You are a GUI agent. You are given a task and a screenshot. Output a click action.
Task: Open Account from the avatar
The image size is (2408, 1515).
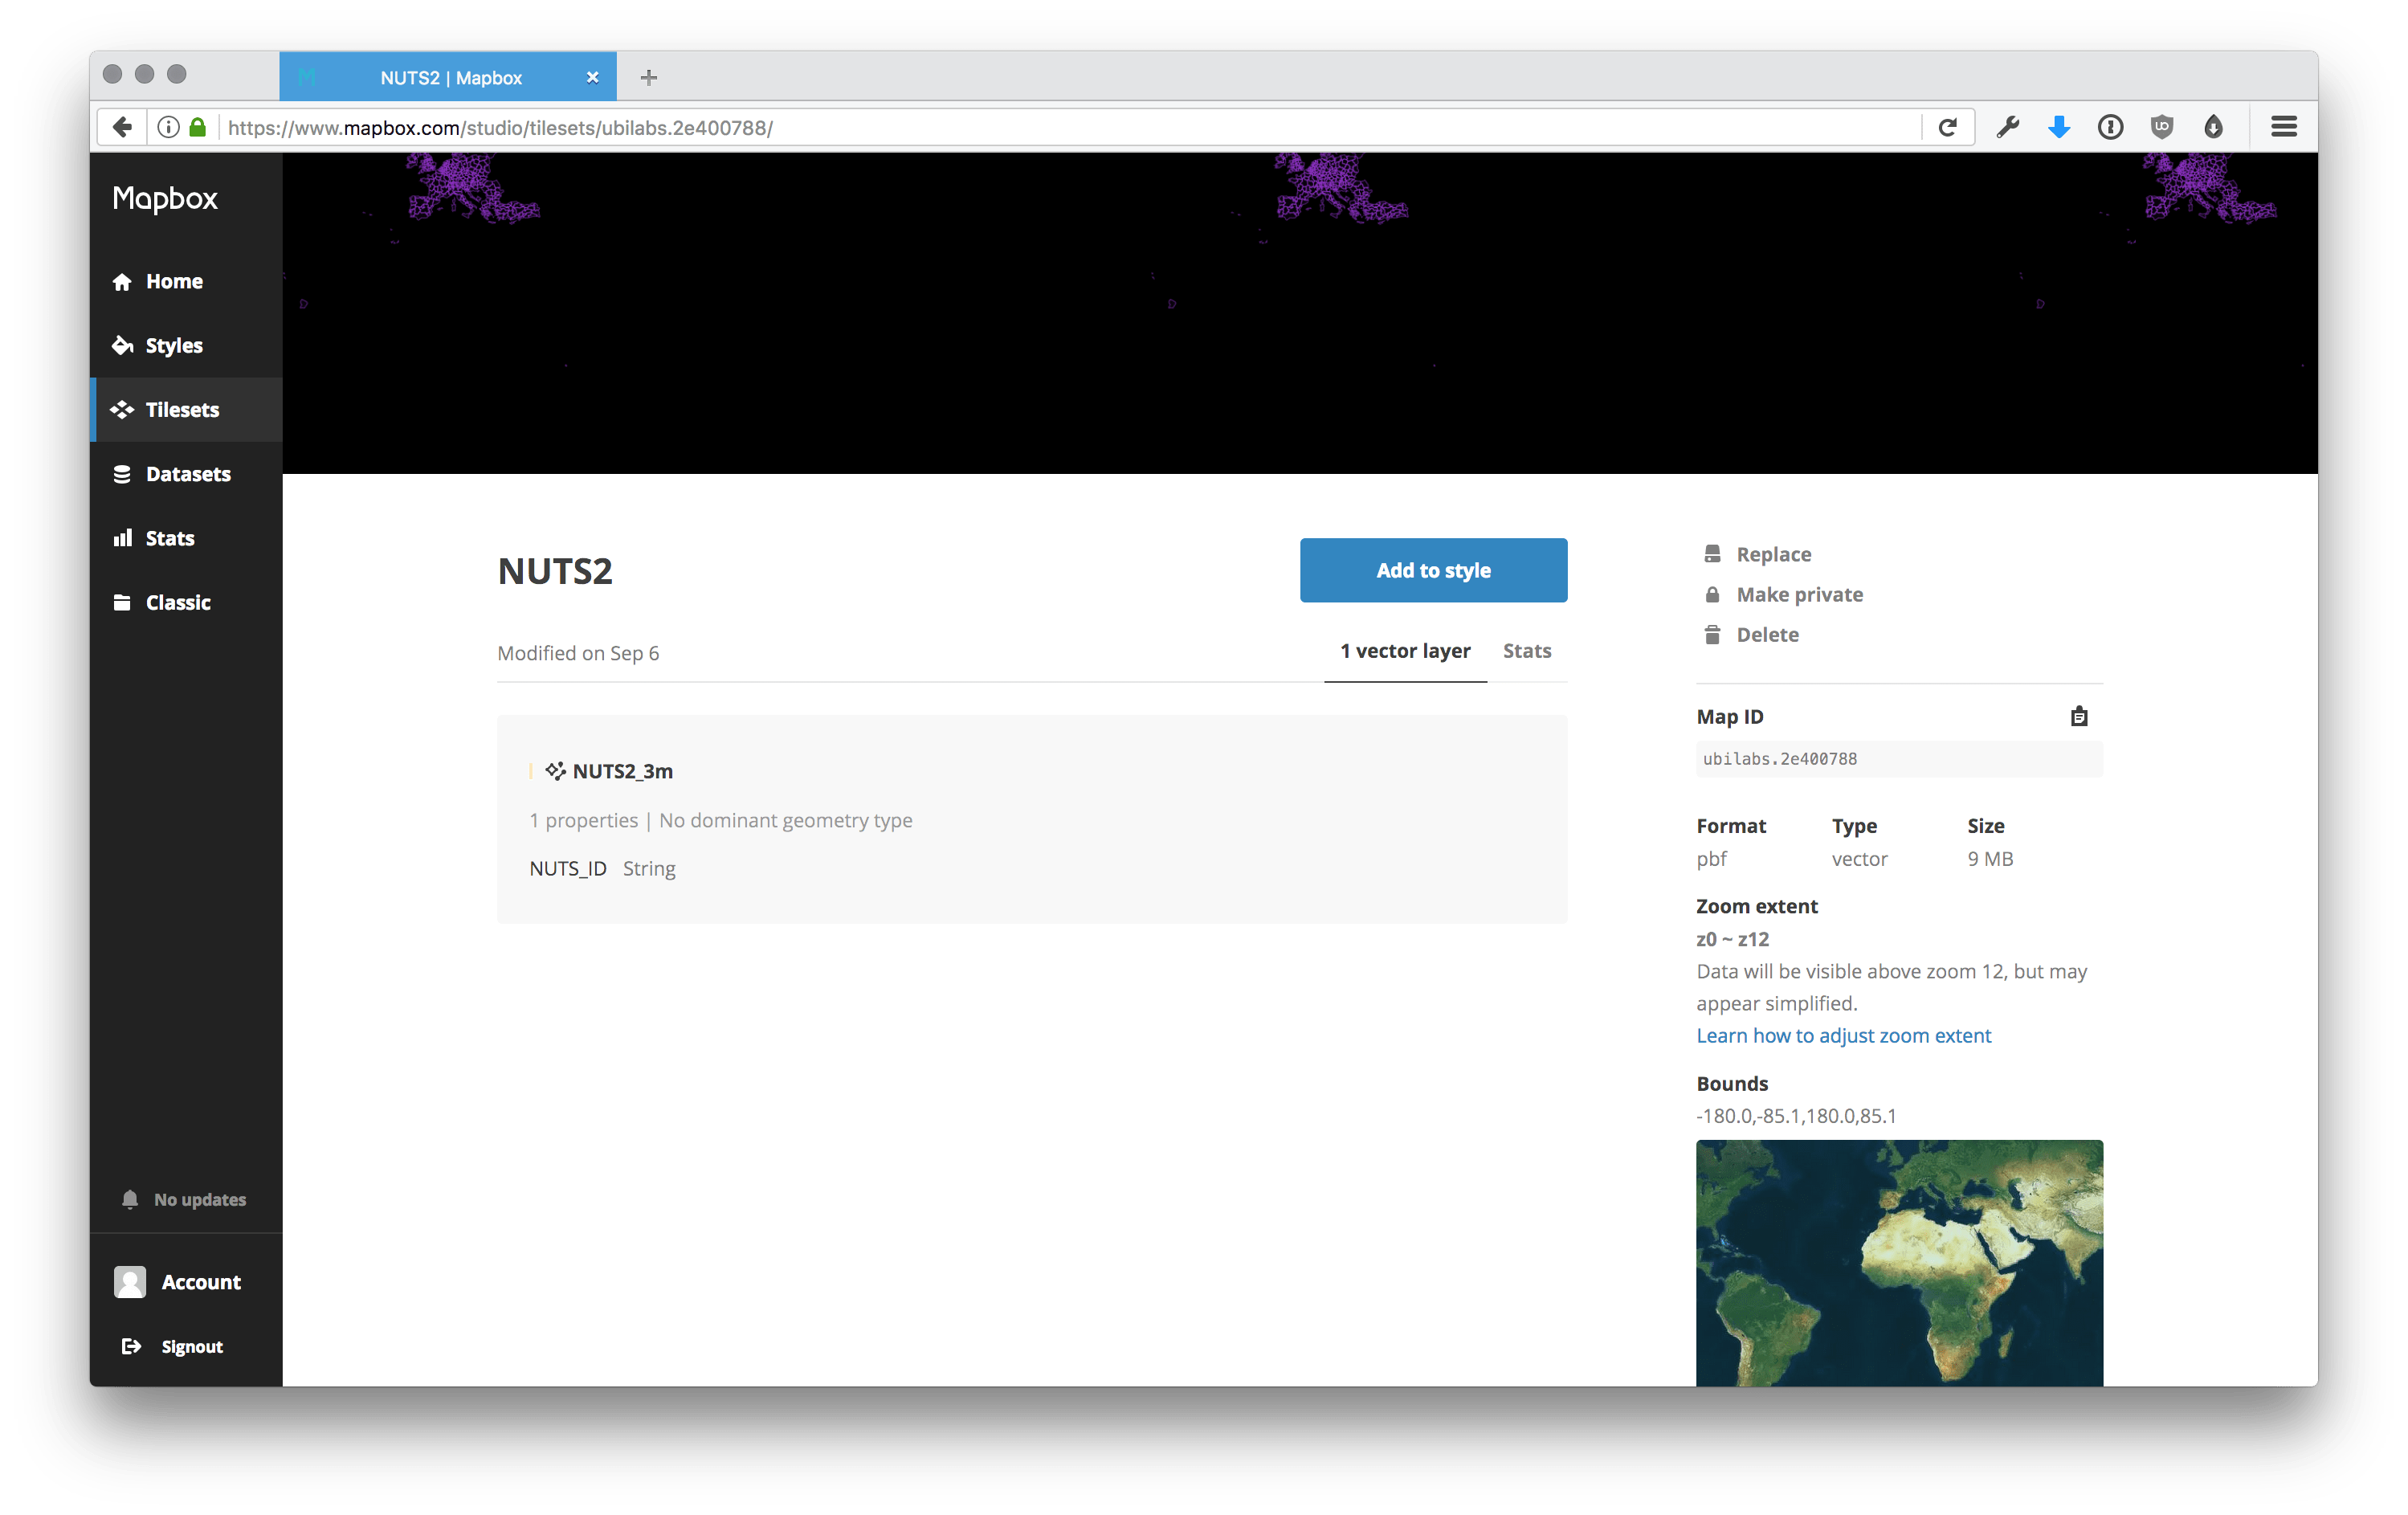[130, 1281]
